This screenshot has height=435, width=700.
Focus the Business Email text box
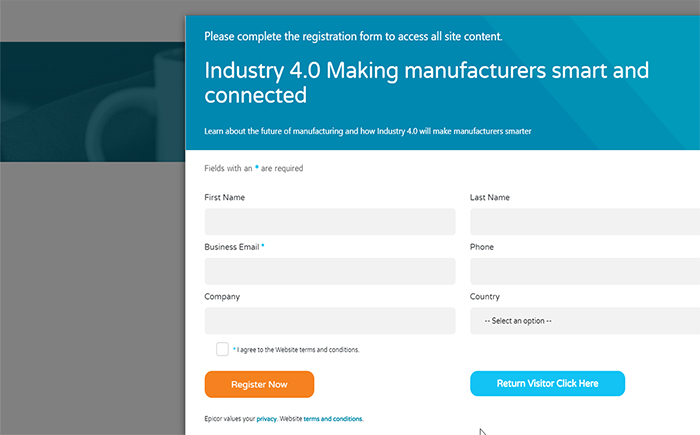point(330,271)
